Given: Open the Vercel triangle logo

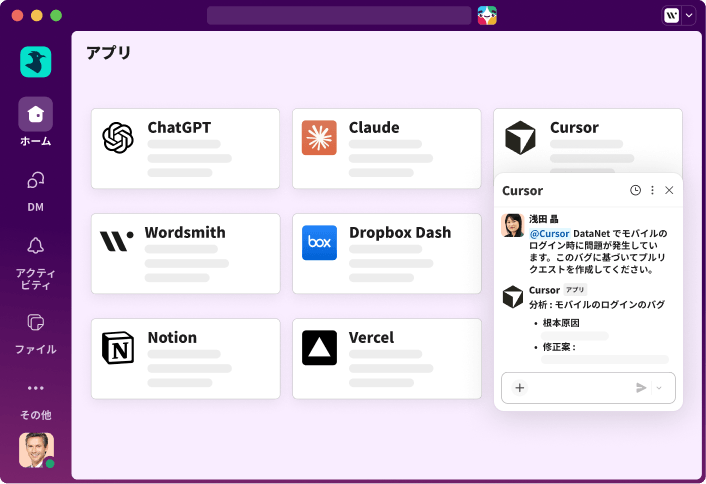Looking at the screenshot, I should click(x=319, y=348).
